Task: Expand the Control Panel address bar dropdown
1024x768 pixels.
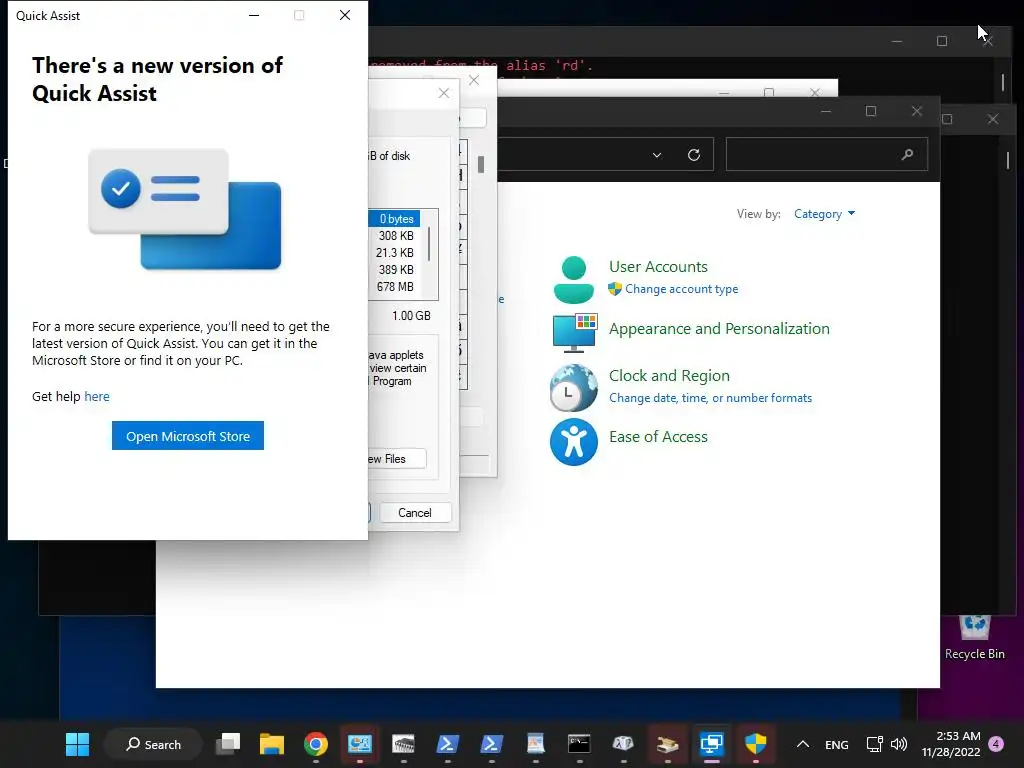Action: 657,155
